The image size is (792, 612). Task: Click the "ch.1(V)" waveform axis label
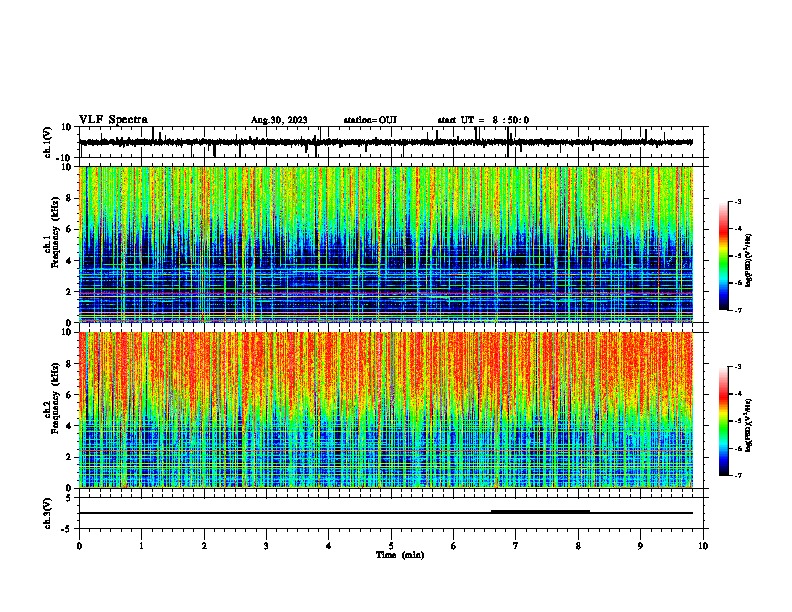click(48, 142)
